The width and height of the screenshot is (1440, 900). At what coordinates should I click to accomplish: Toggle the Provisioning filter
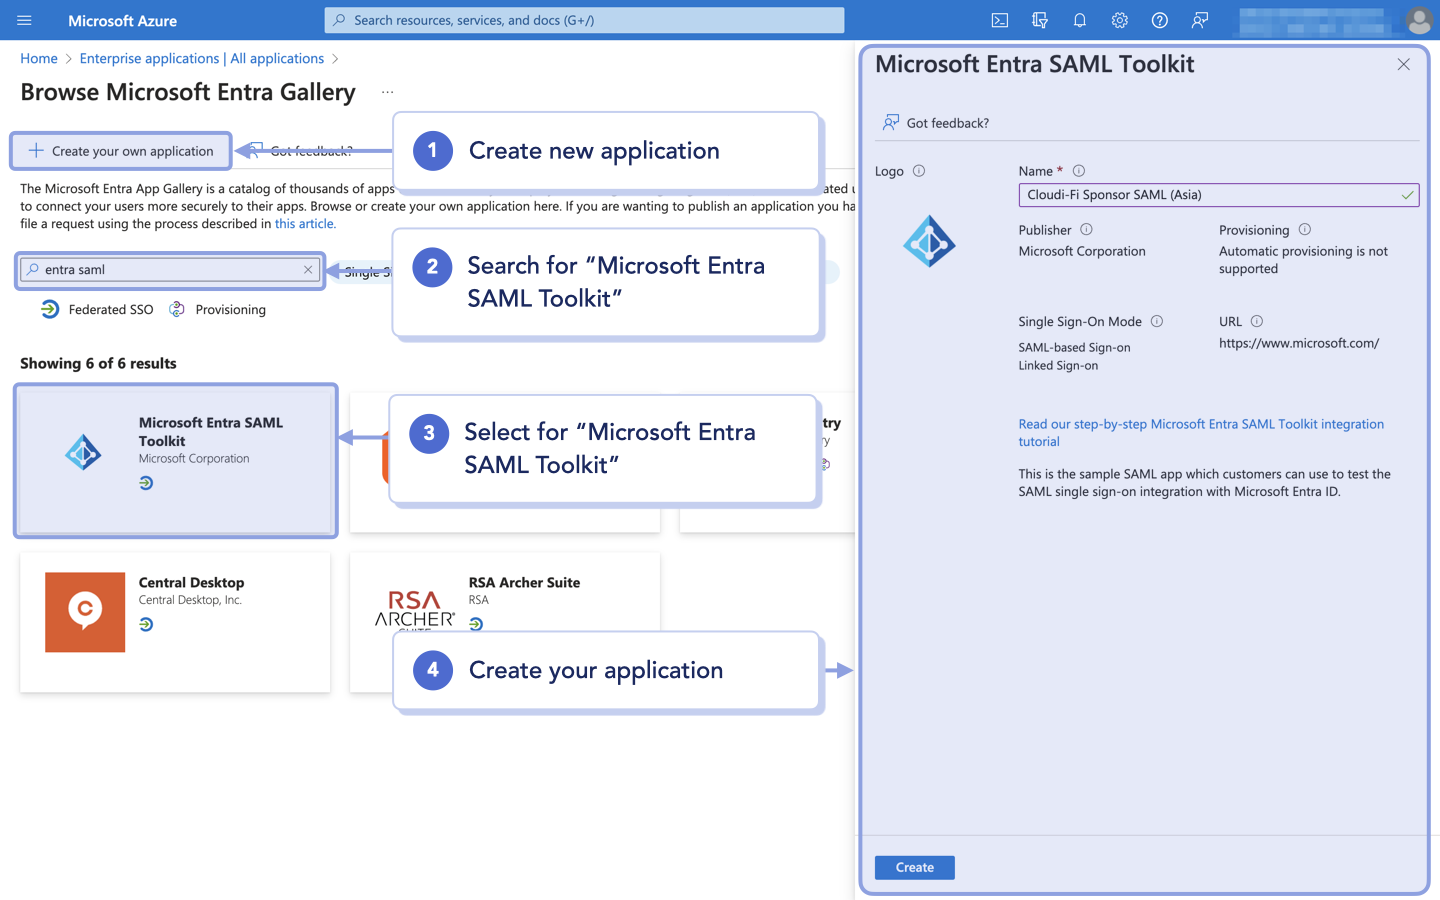[x=217, y=309]
